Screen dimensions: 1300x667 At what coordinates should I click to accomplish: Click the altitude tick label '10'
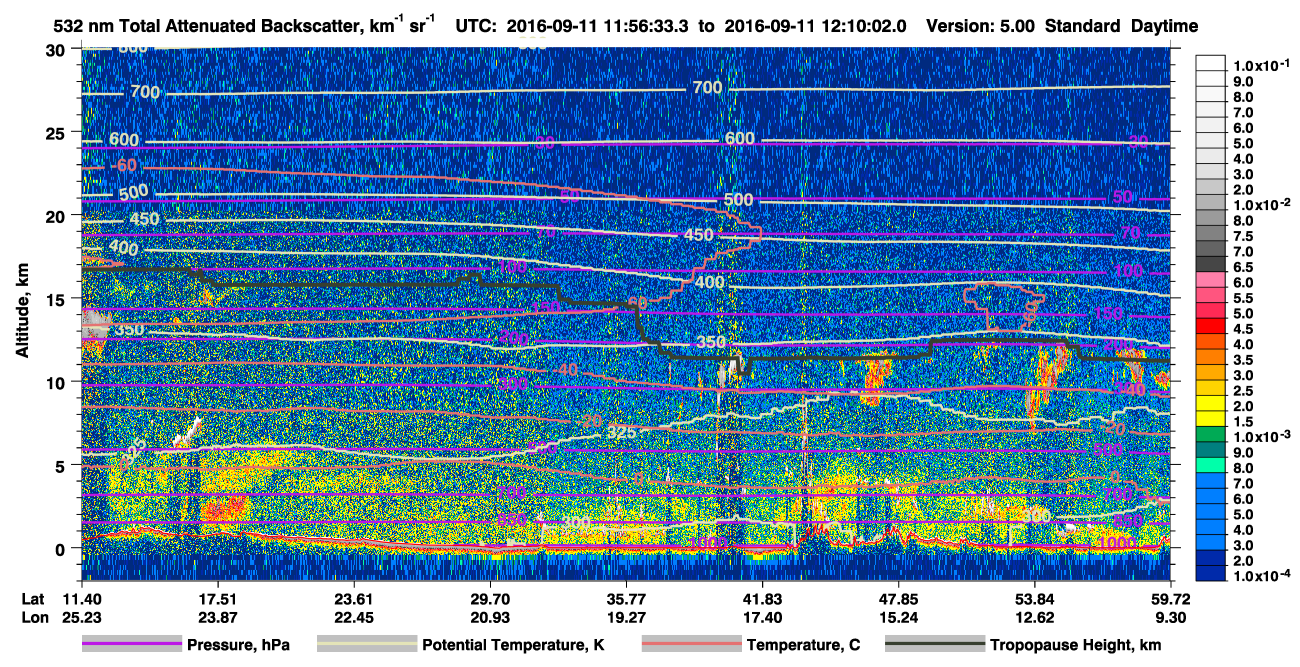[58, 382]
